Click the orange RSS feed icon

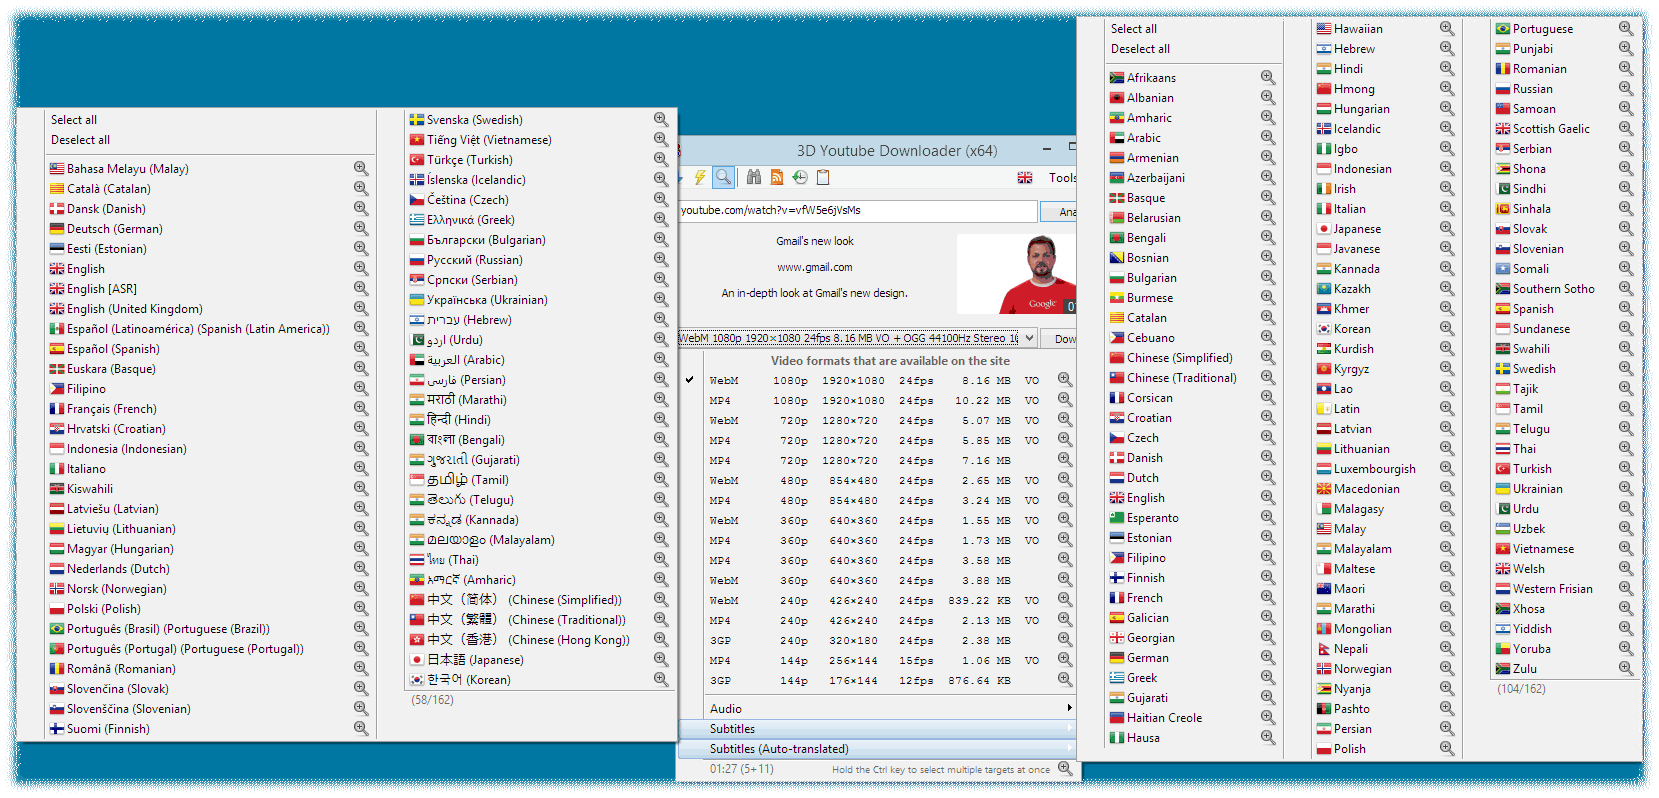(x=777, y=177)
